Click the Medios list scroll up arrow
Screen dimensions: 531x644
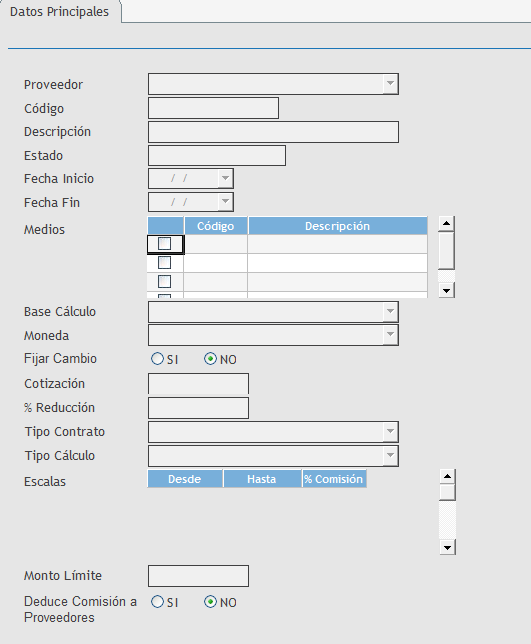446,224
